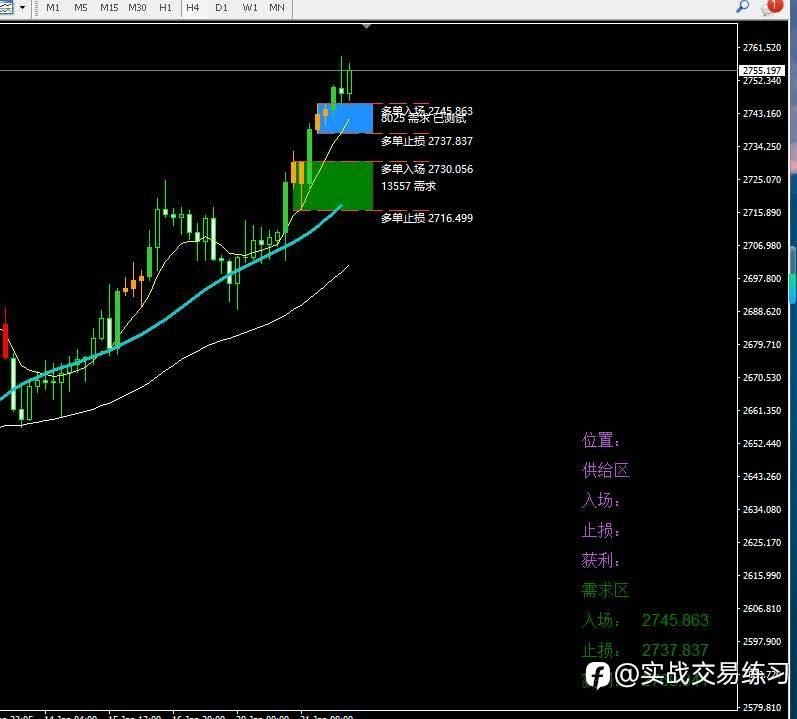Click the label 多单止损 2716.499

click(427, 218)
